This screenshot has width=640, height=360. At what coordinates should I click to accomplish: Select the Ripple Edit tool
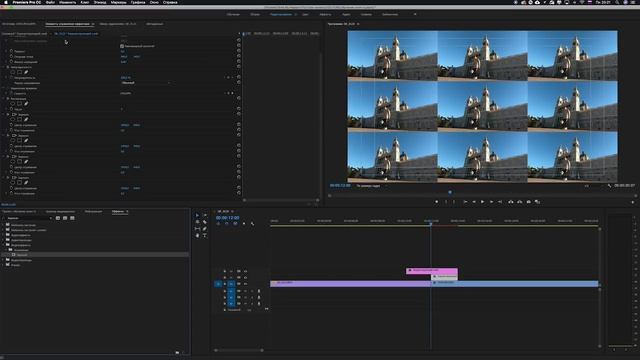point(198,222)
